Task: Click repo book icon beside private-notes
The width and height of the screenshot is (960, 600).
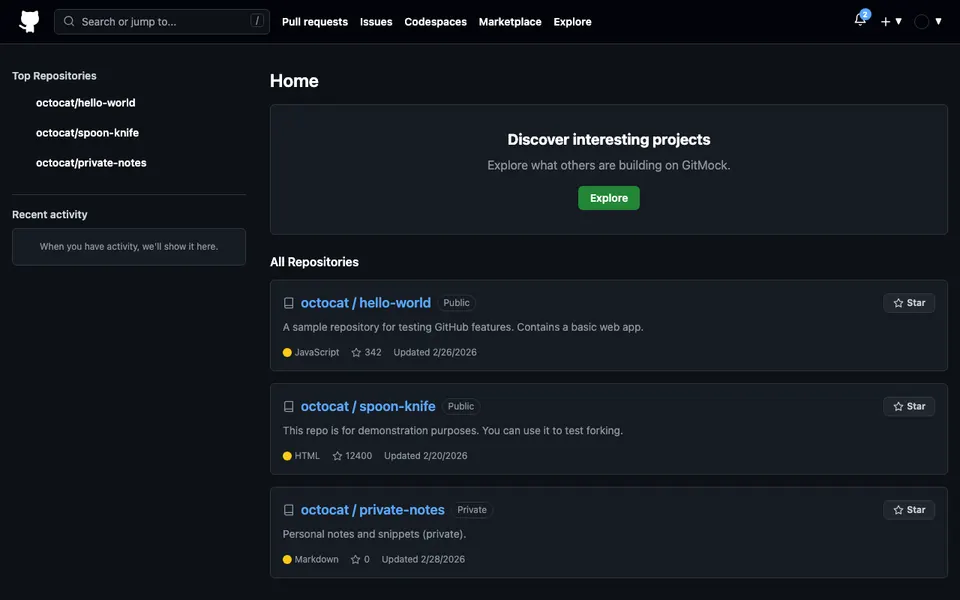Action: [x=288, y=510]
